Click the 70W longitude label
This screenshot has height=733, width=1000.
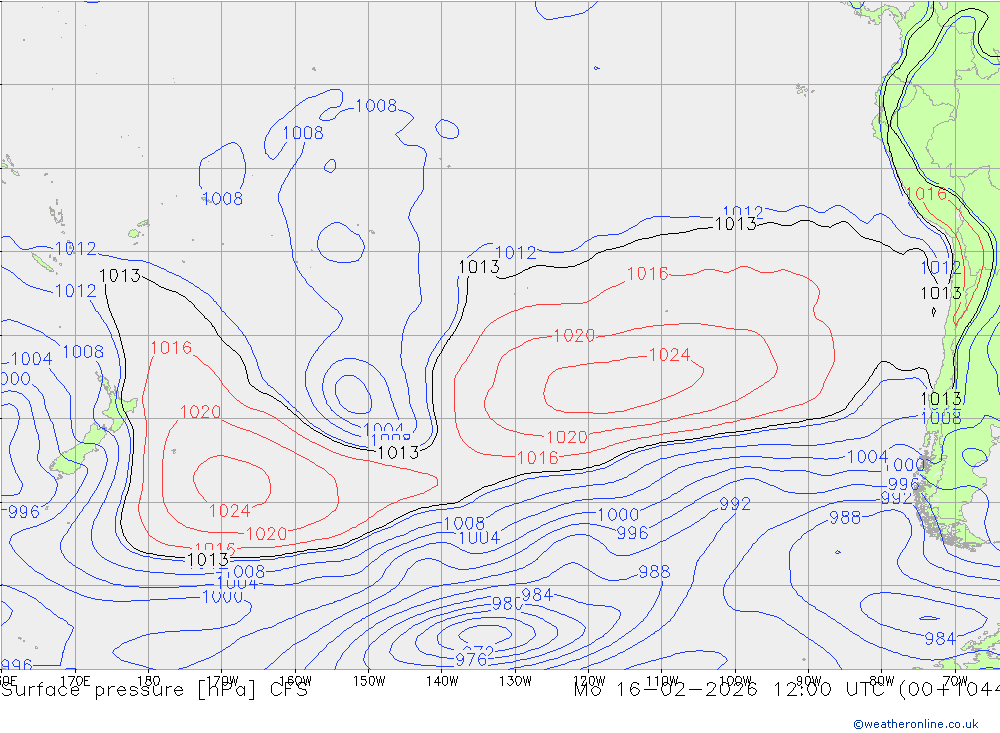(955, 681)
